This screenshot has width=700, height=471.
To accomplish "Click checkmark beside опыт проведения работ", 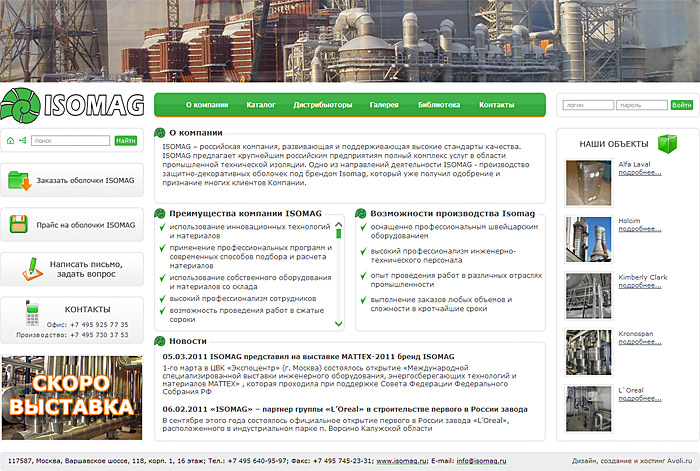I will pyautogui.click(x=364, y=276).
